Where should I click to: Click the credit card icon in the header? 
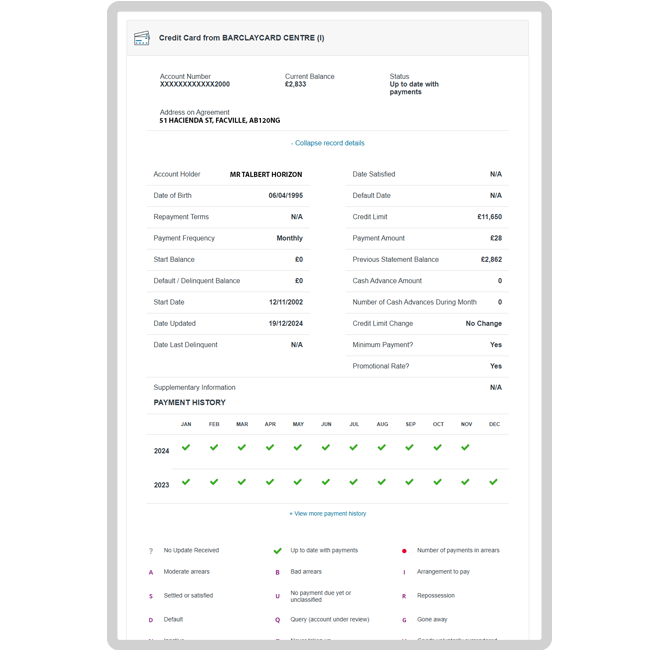coord(142,38)
